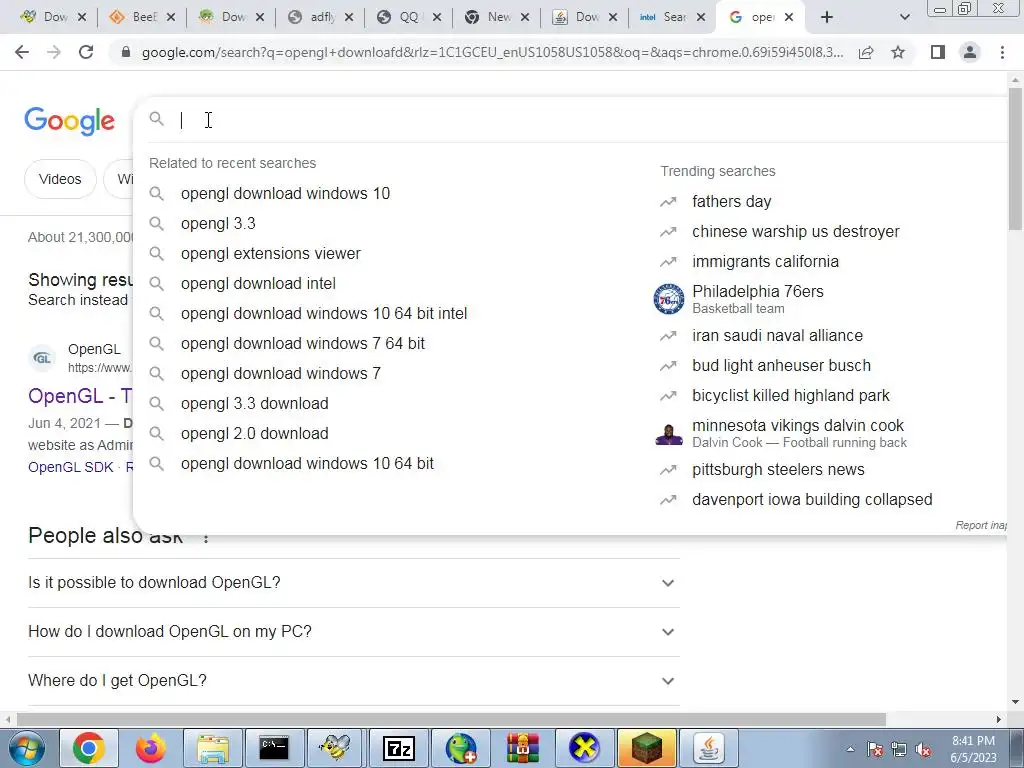Viewport: 1024px width, 768px height.
Task: Open the Minecraft grass block taskbar icon
Action: tap(647, 748)
